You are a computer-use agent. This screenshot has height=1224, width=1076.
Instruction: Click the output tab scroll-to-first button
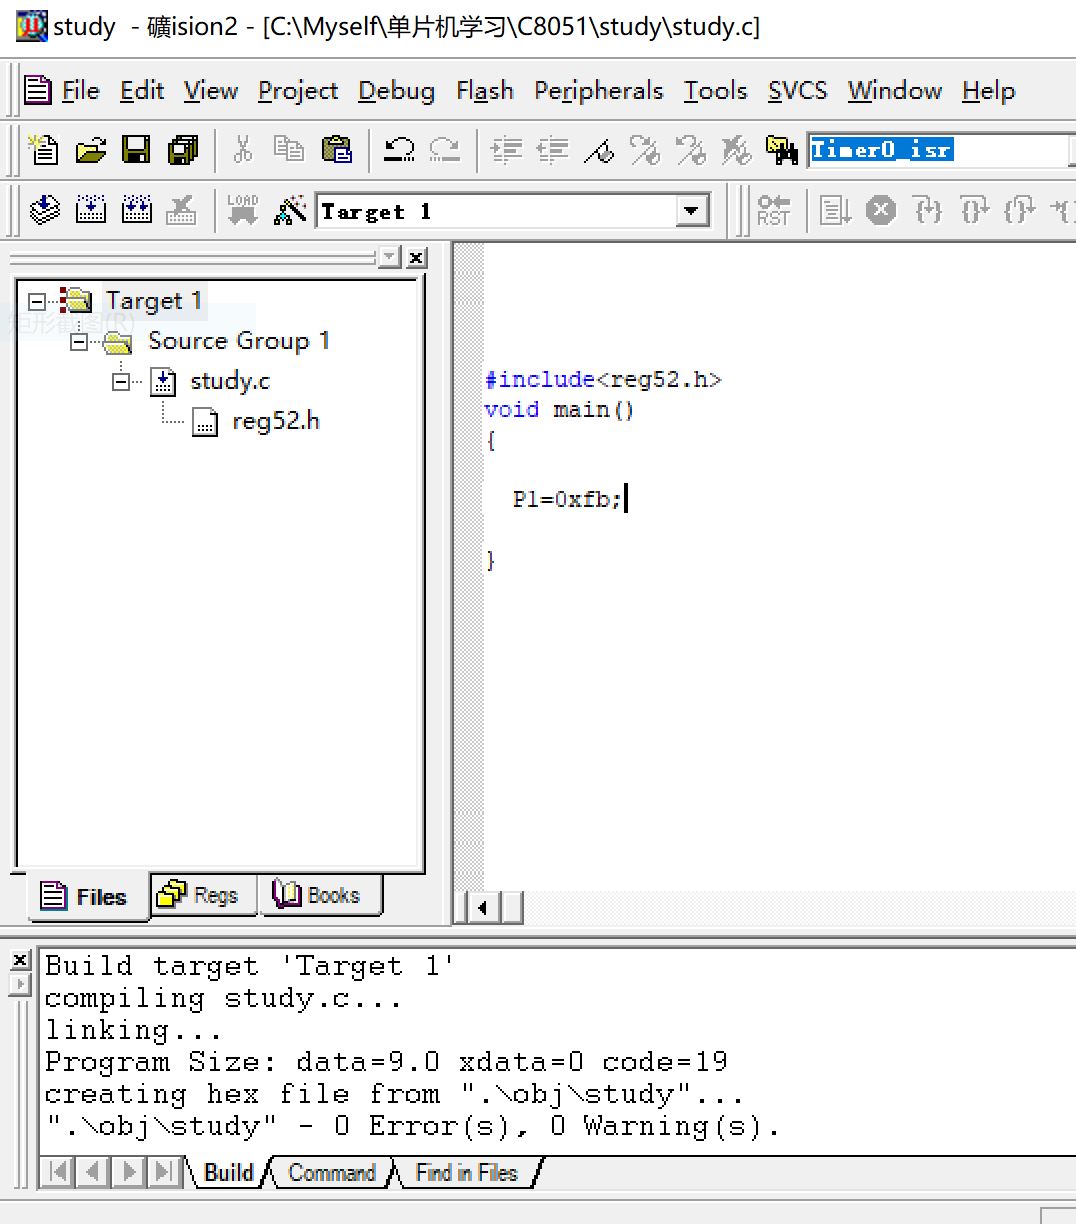click(x=59, y=1172)
